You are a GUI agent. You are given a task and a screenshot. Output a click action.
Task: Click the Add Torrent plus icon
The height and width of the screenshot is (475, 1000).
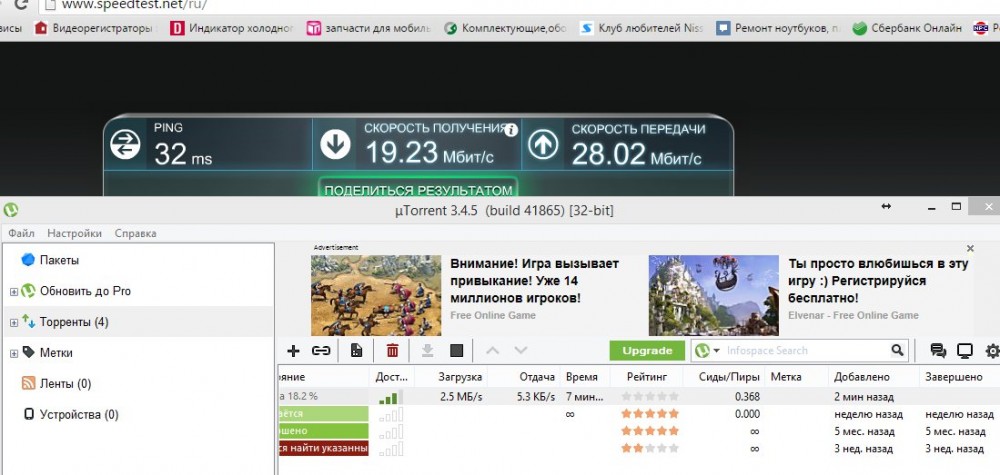pos(293,351)
